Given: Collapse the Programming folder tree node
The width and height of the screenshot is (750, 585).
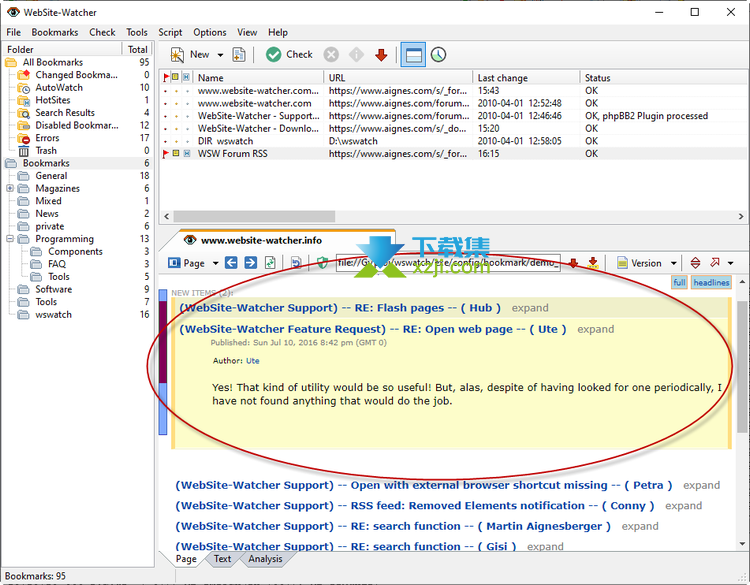Looking at the screenshot, I should 10,239.
